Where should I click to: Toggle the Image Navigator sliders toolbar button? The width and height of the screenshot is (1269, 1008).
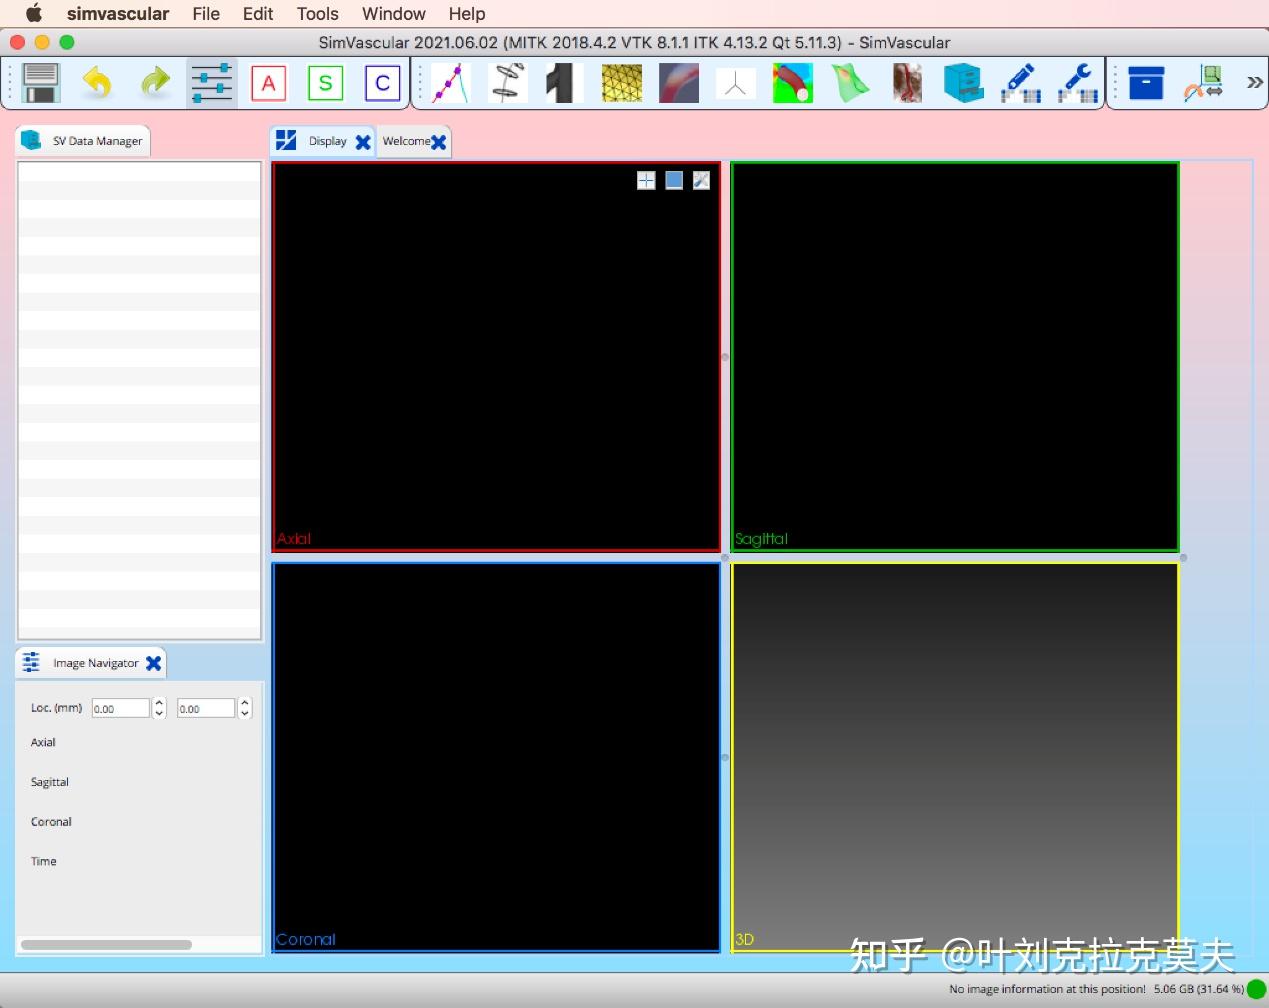click(211, 83)
